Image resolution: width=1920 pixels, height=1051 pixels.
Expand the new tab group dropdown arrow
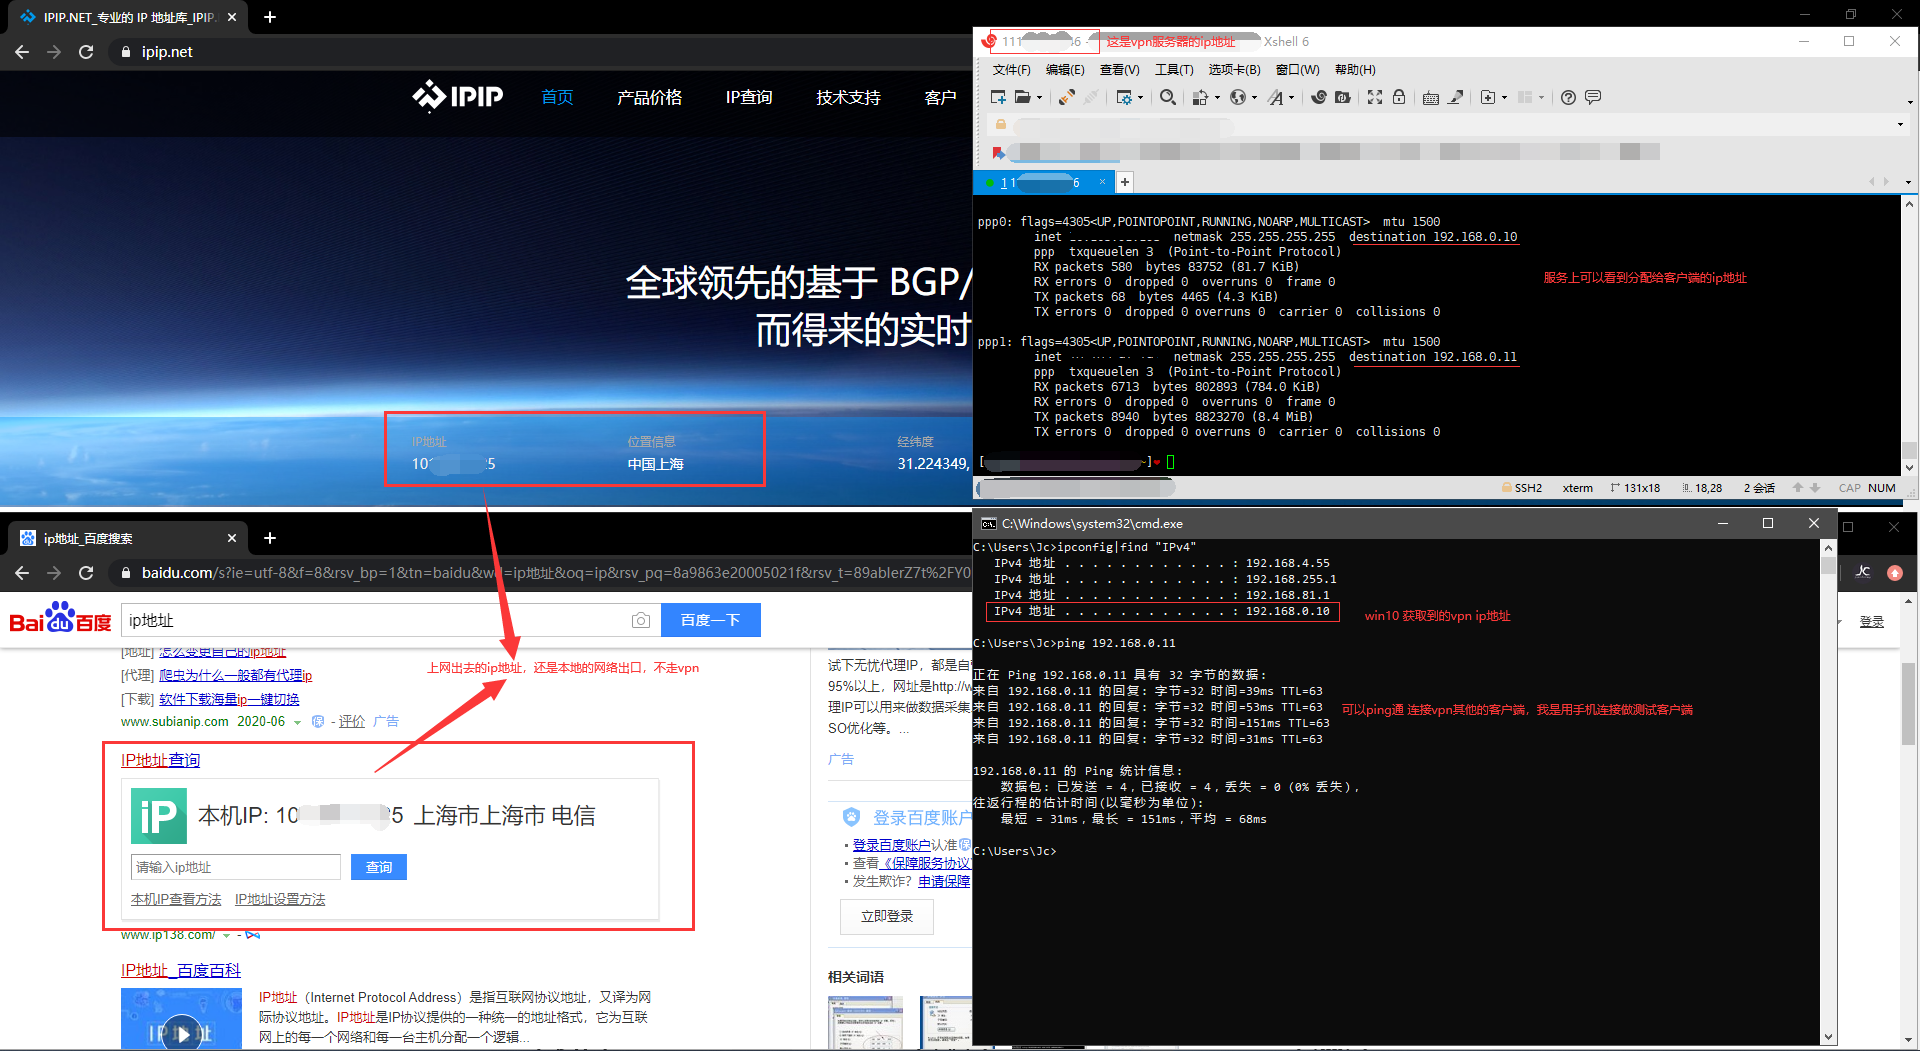coord(1504,98)
